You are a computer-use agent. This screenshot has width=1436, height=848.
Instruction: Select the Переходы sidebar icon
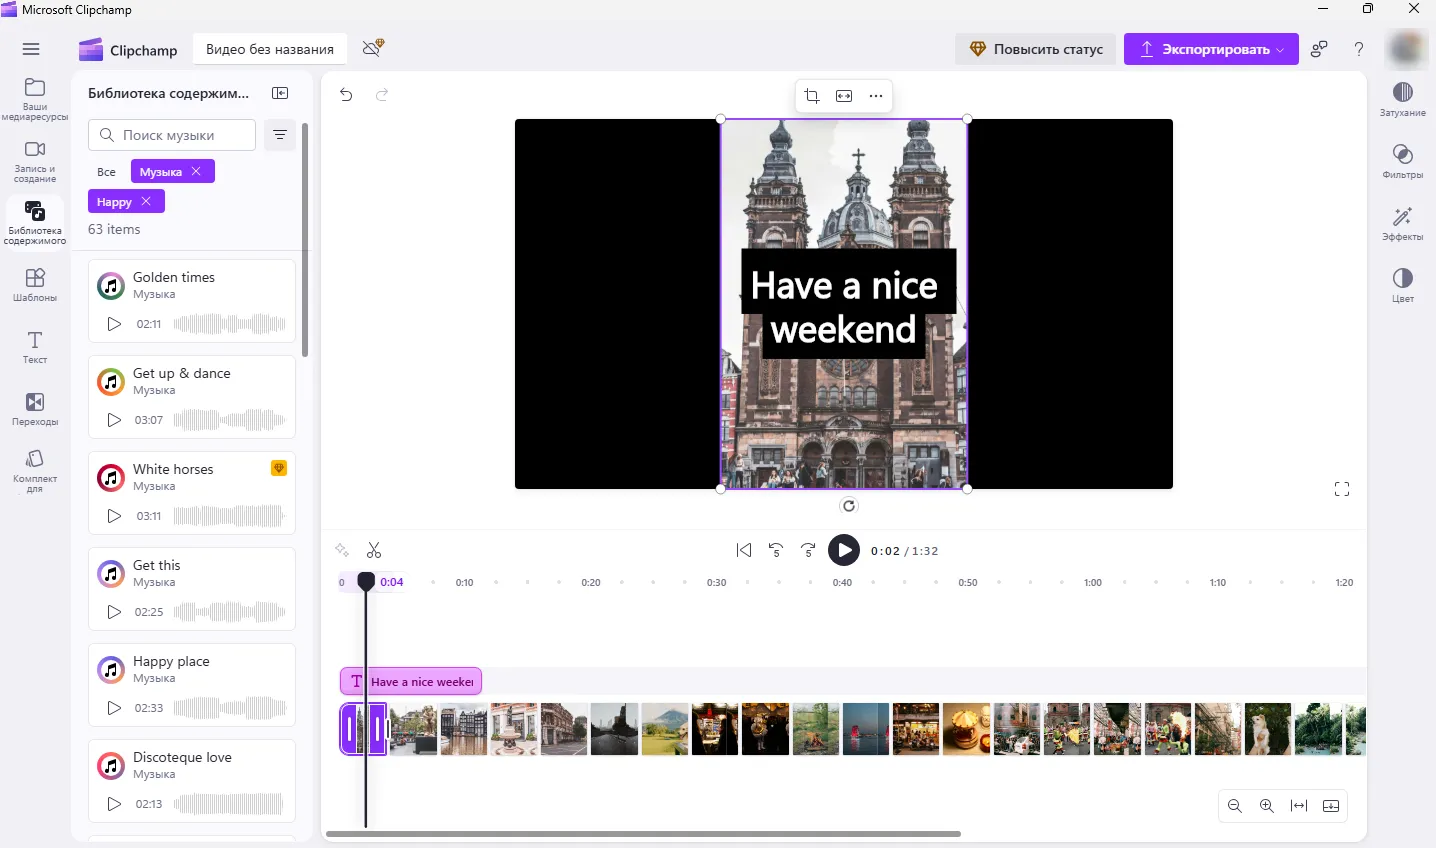click(34, 408)
